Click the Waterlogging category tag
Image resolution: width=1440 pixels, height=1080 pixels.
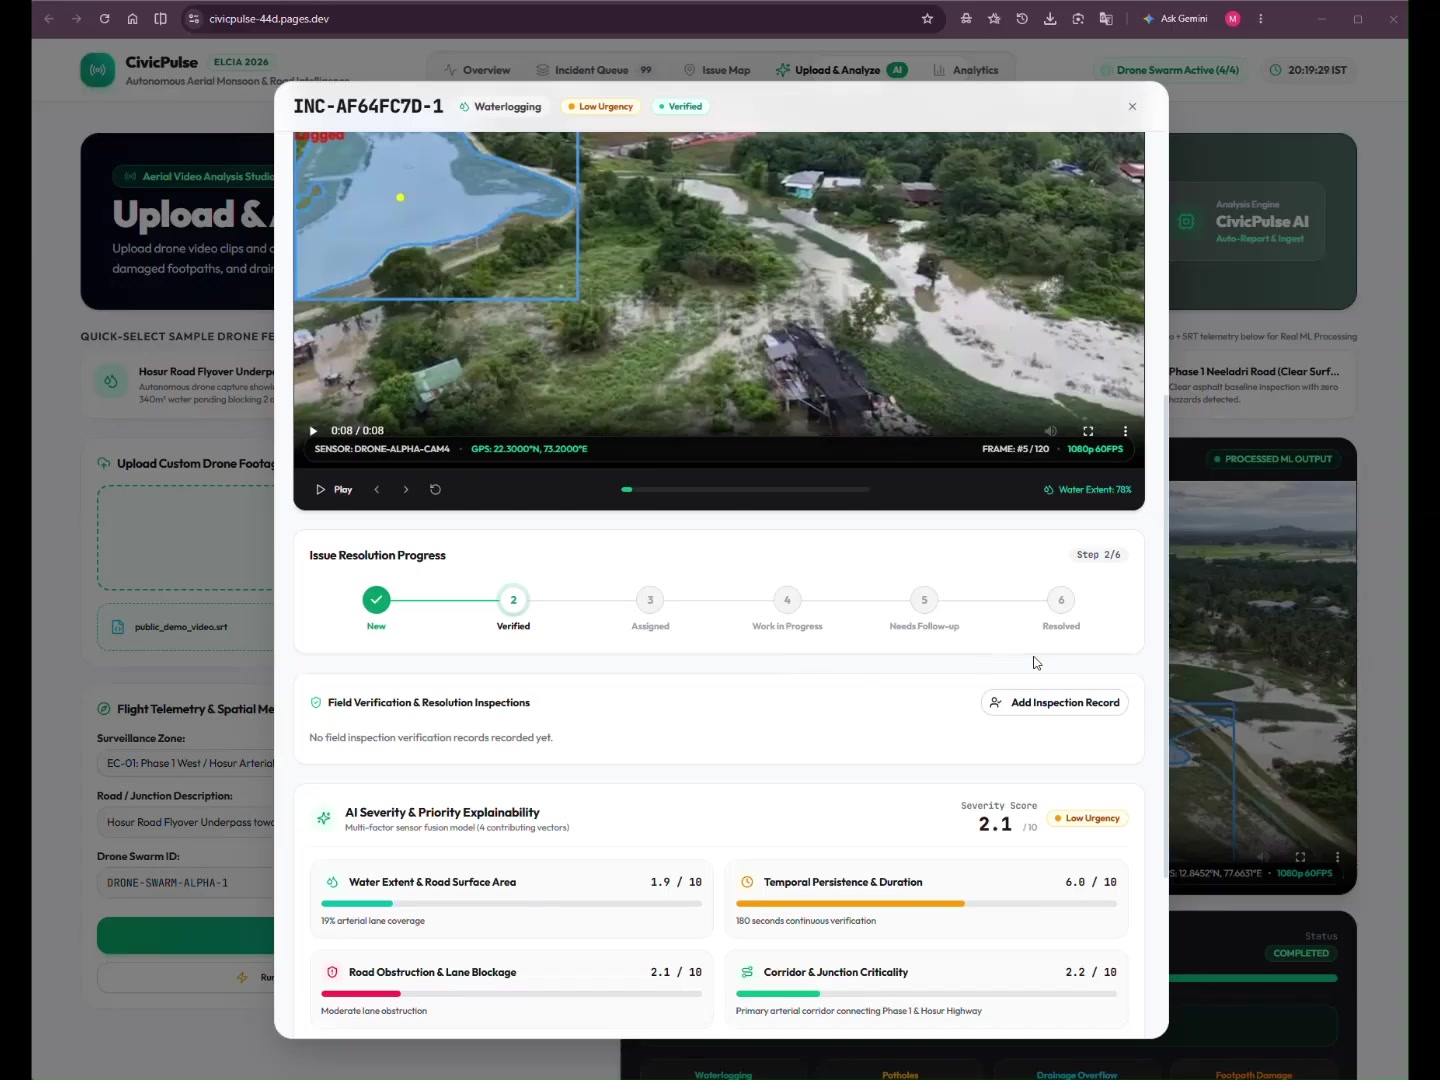click(x=500, y=106)
